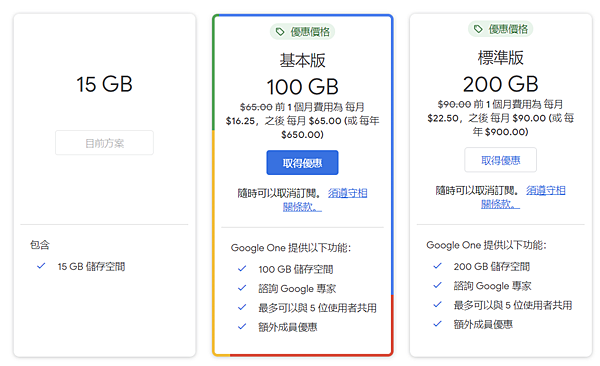
Task: Click the 取得優惠 button for 200 GB plan
Action: (501, 160)
